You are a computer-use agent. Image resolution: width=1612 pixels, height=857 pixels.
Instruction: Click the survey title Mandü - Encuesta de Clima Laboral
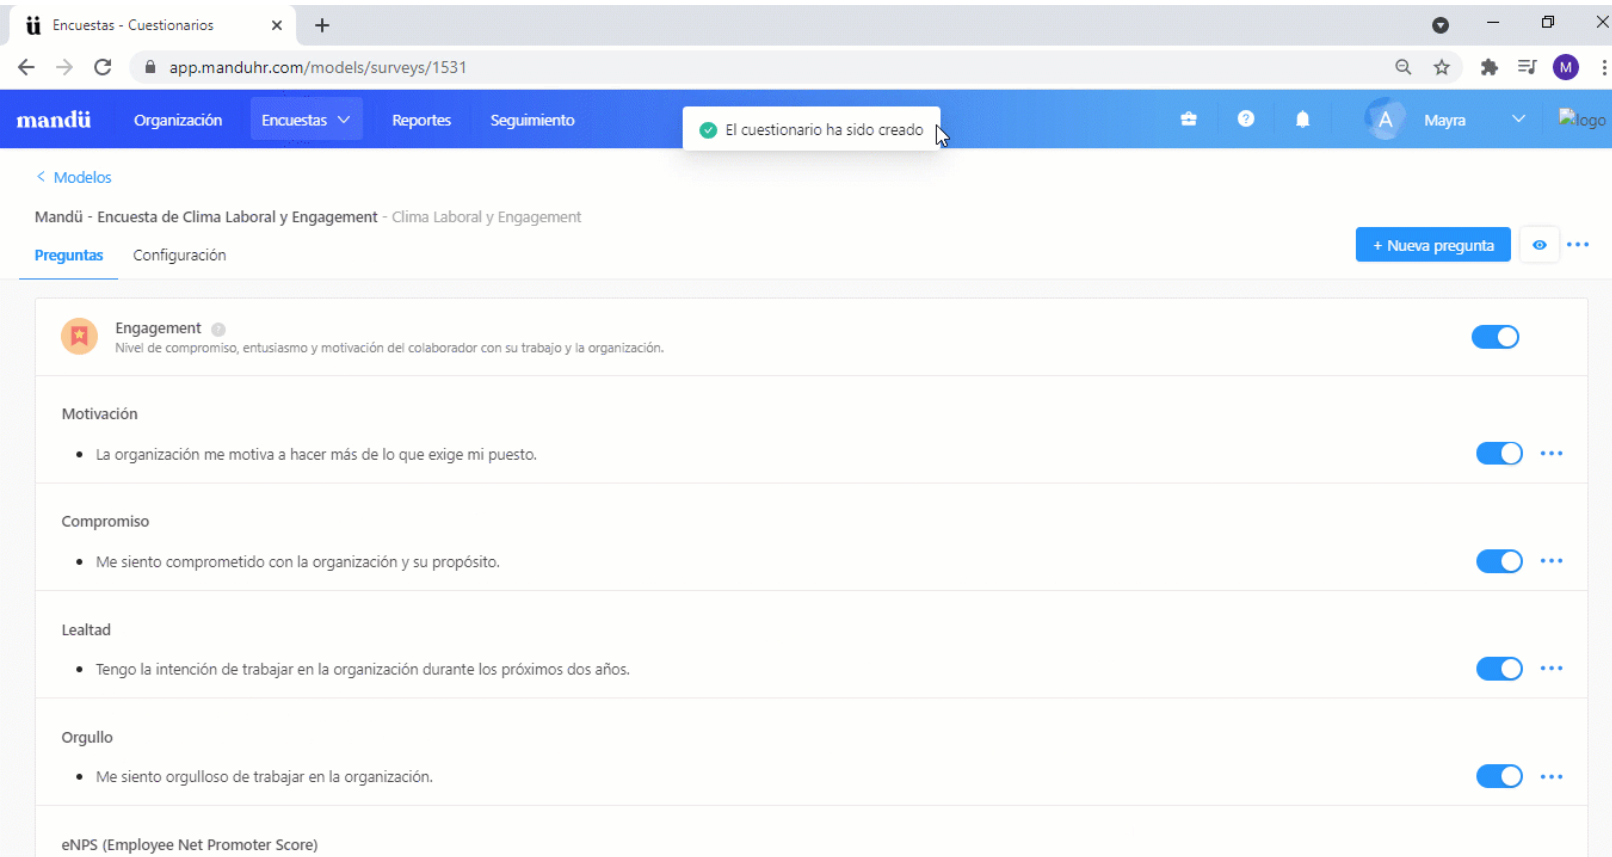click(x=206, y=217)
